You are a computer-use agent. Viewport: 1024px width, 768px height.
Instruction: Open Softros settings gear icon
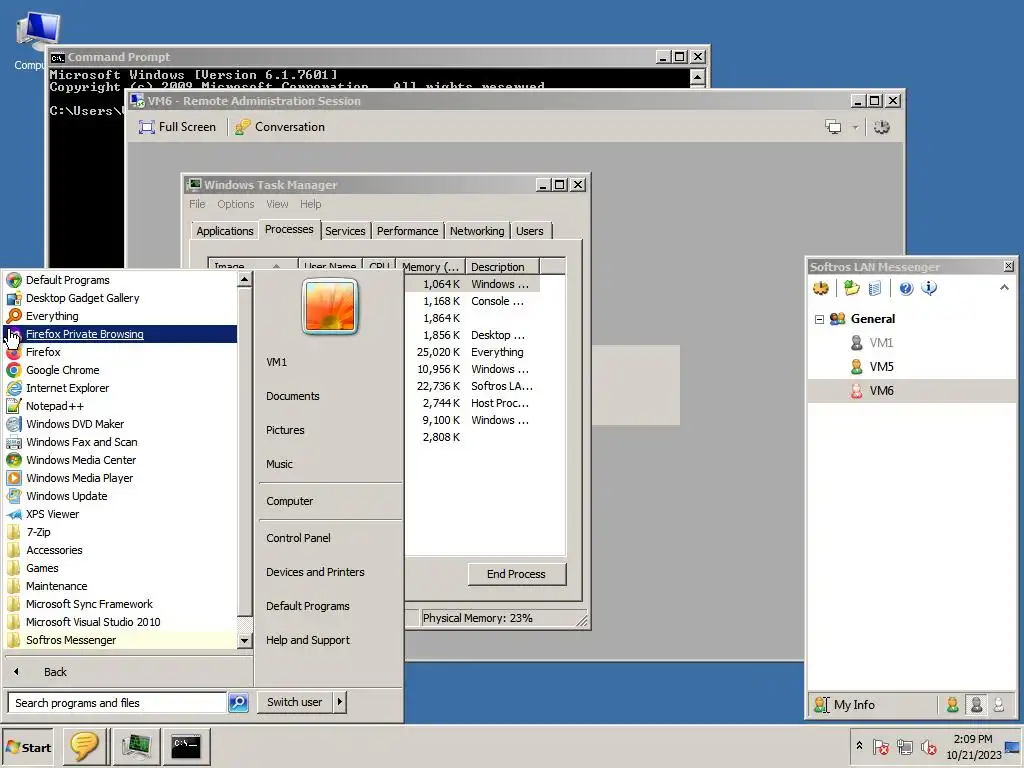coord(821,288)
